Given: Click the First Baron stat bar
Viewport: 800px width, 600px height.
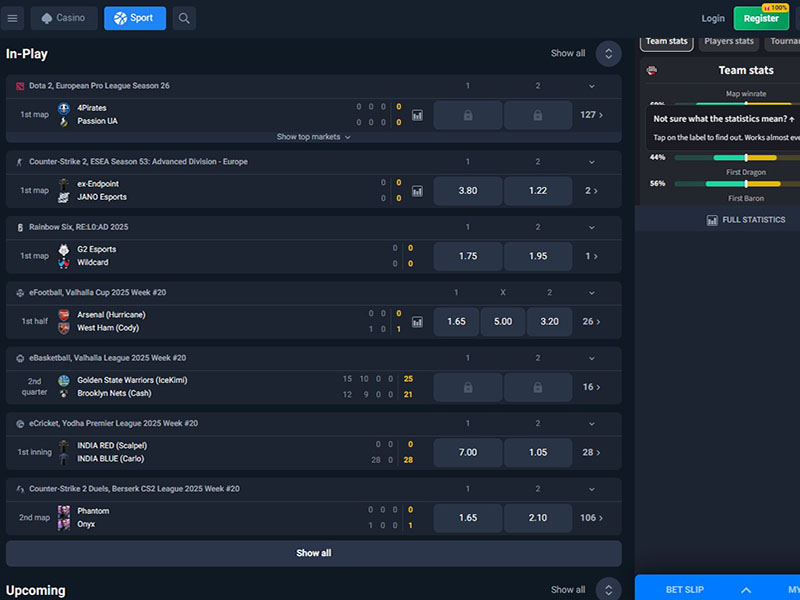Looking at the screenshot, I should (x=737, y=184).
